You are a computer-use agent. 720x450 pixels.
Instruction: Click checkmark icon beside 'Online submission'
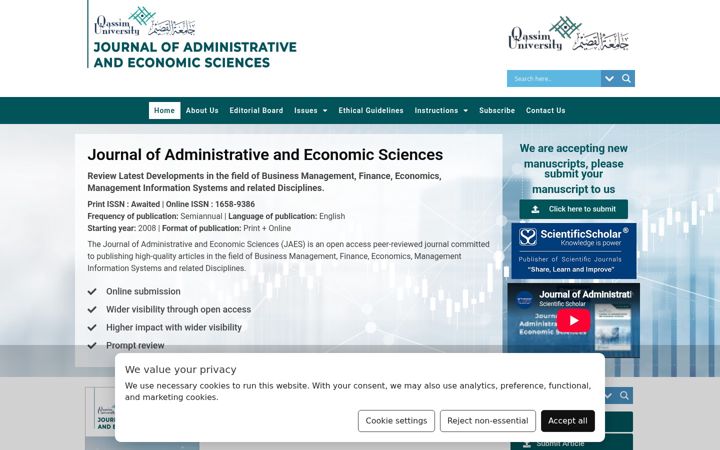click(92, 292)
